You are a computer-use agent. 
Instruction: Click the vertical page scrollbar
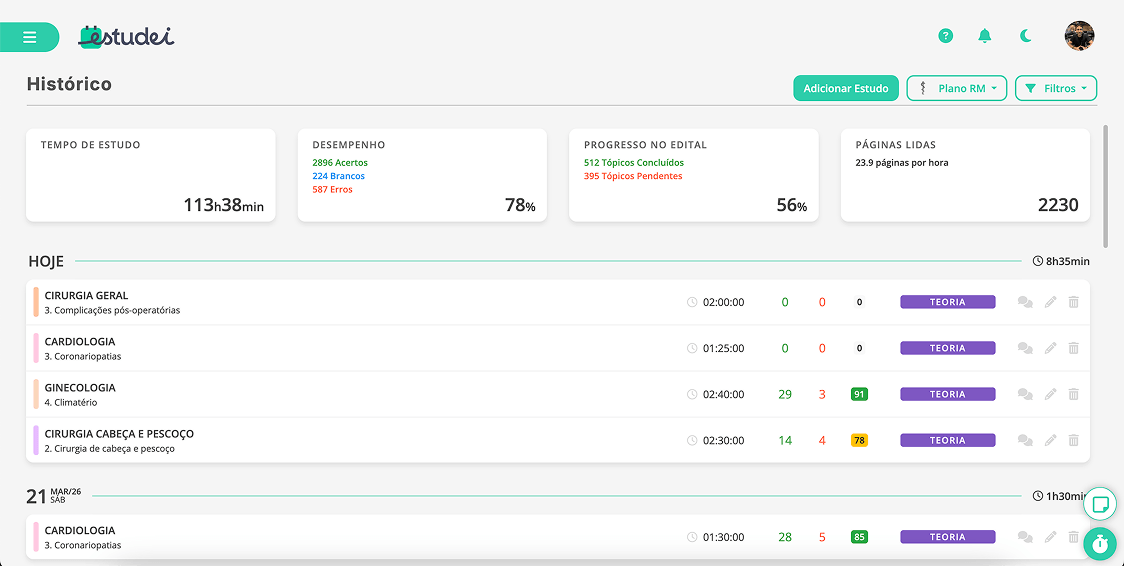(1105, 185)
